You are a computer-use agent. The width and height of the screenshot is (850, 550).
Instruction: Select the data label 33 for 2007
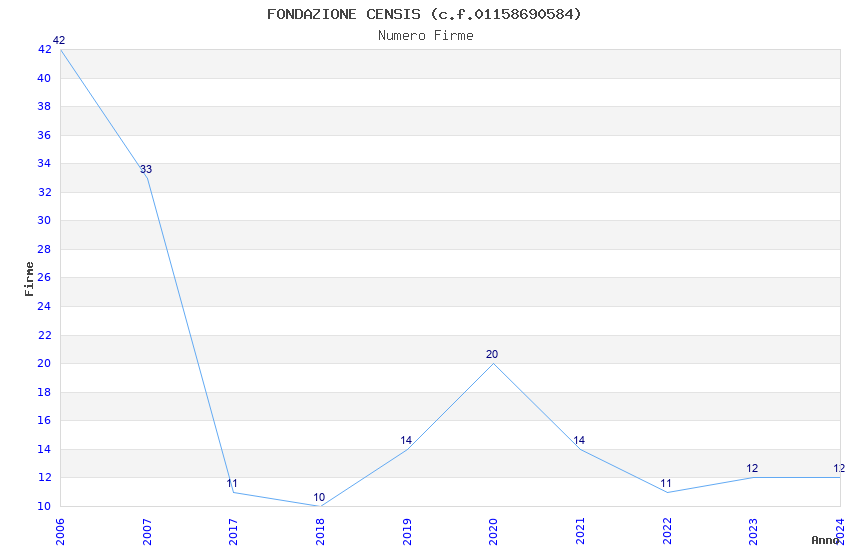(x=146, y=169)
